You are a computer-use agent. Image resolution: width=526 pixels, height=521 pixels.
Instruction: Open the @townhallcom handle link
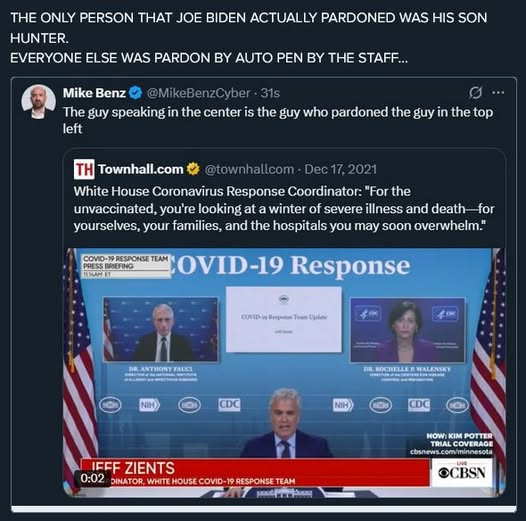[249, 169]
